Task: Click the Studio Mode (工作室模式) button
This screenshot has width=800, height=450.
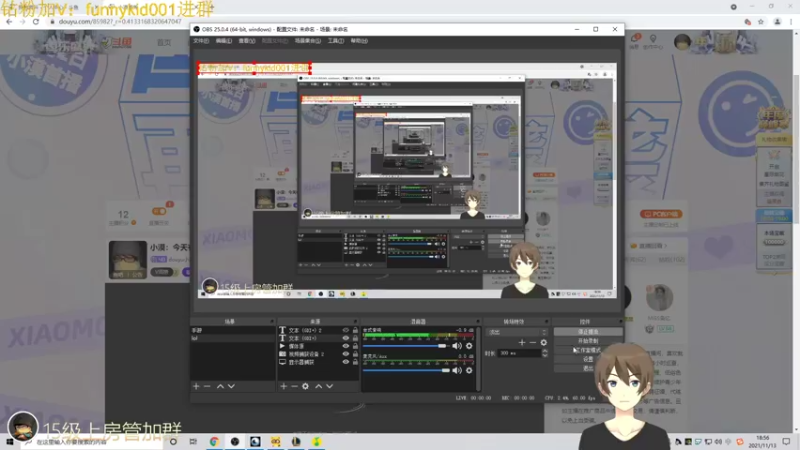Action: (588, 350)
